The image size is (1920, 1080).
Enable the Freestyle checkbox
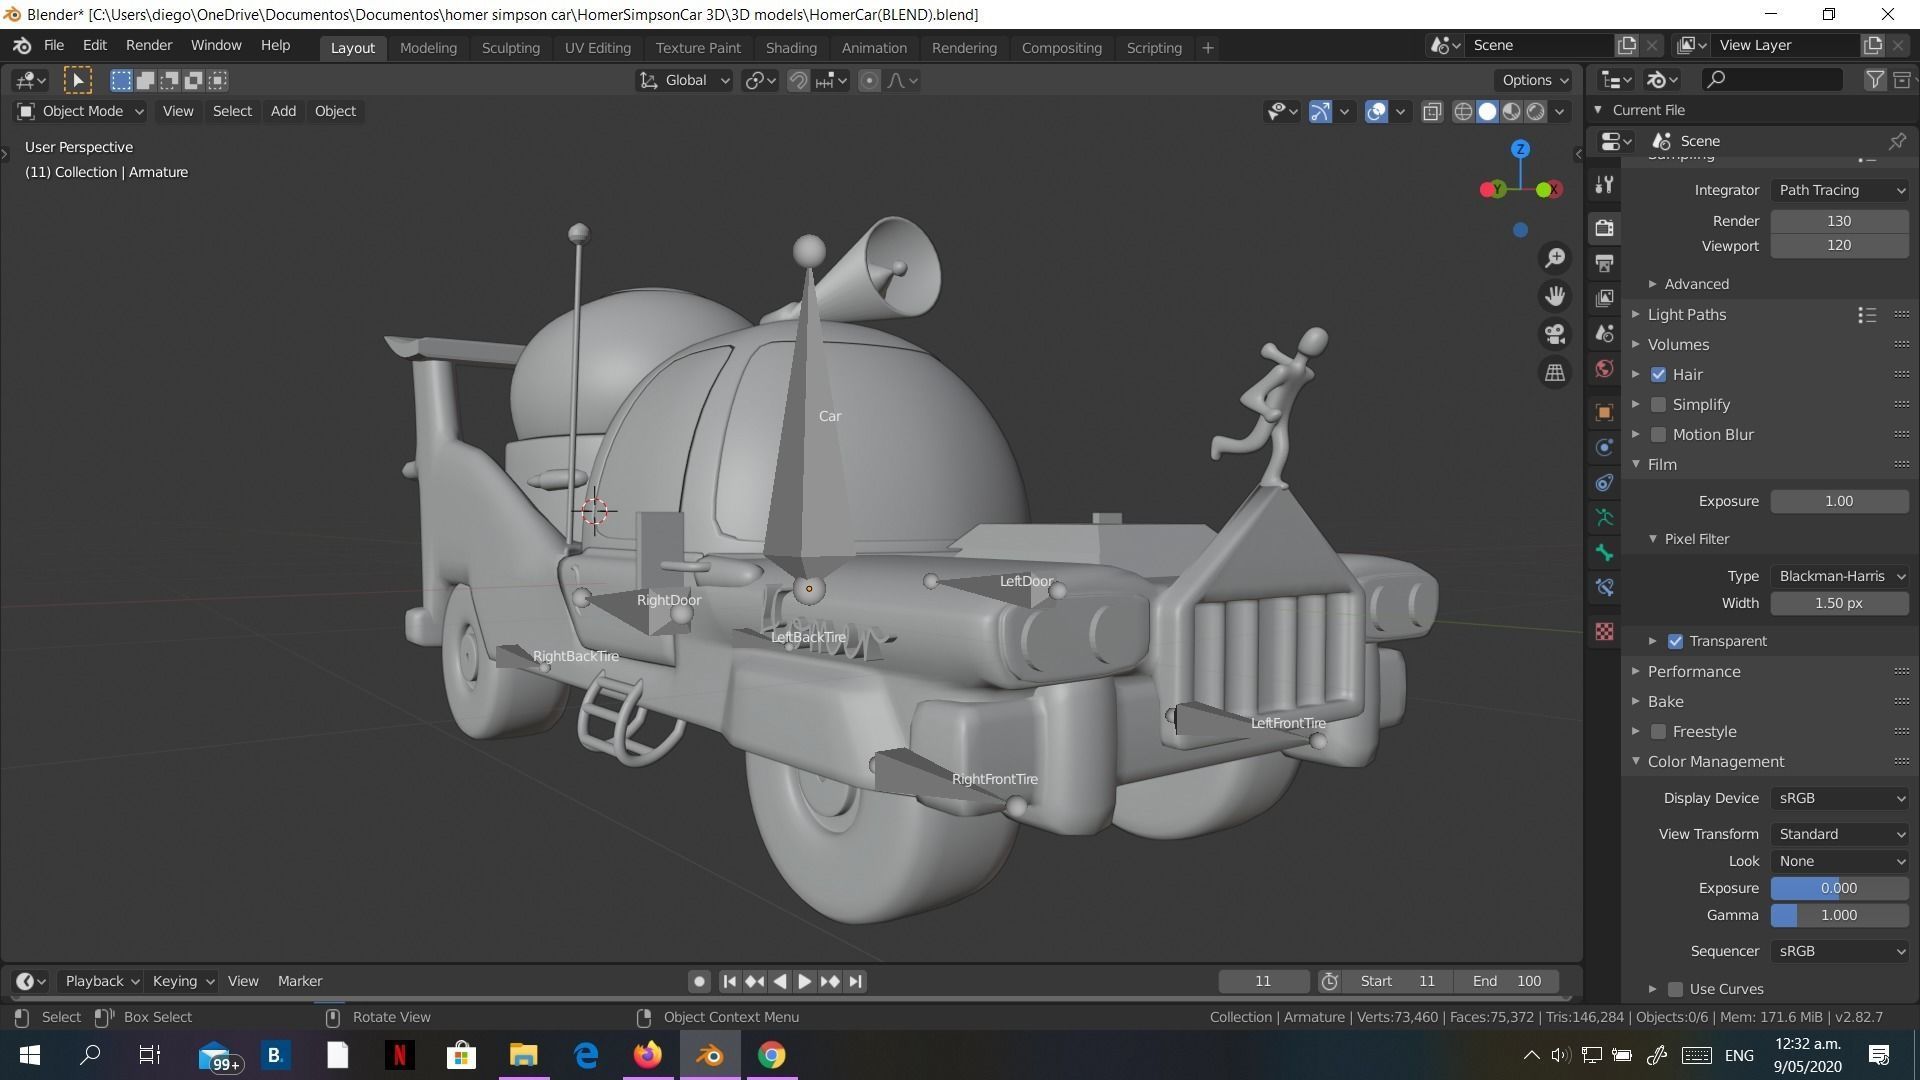pyautogui.click(x=1659, y=731)
